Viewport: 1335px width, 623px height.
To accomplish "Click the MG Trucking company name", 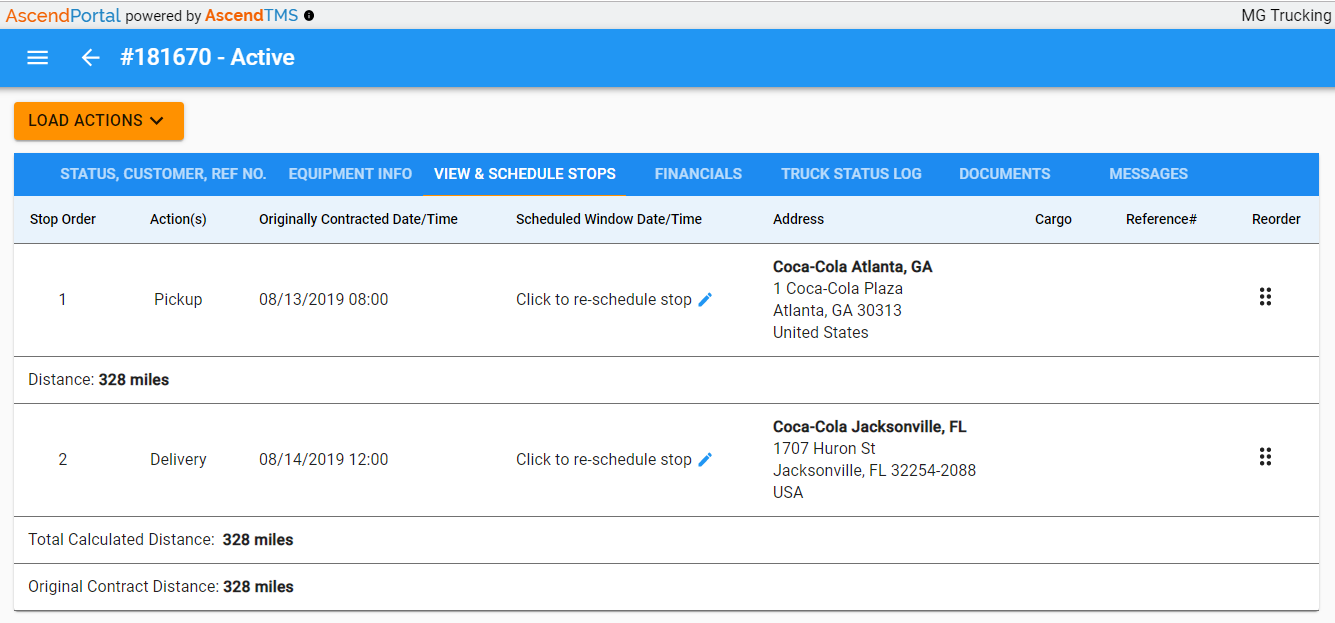I will pyautogui.click(x=1286, y=16).
